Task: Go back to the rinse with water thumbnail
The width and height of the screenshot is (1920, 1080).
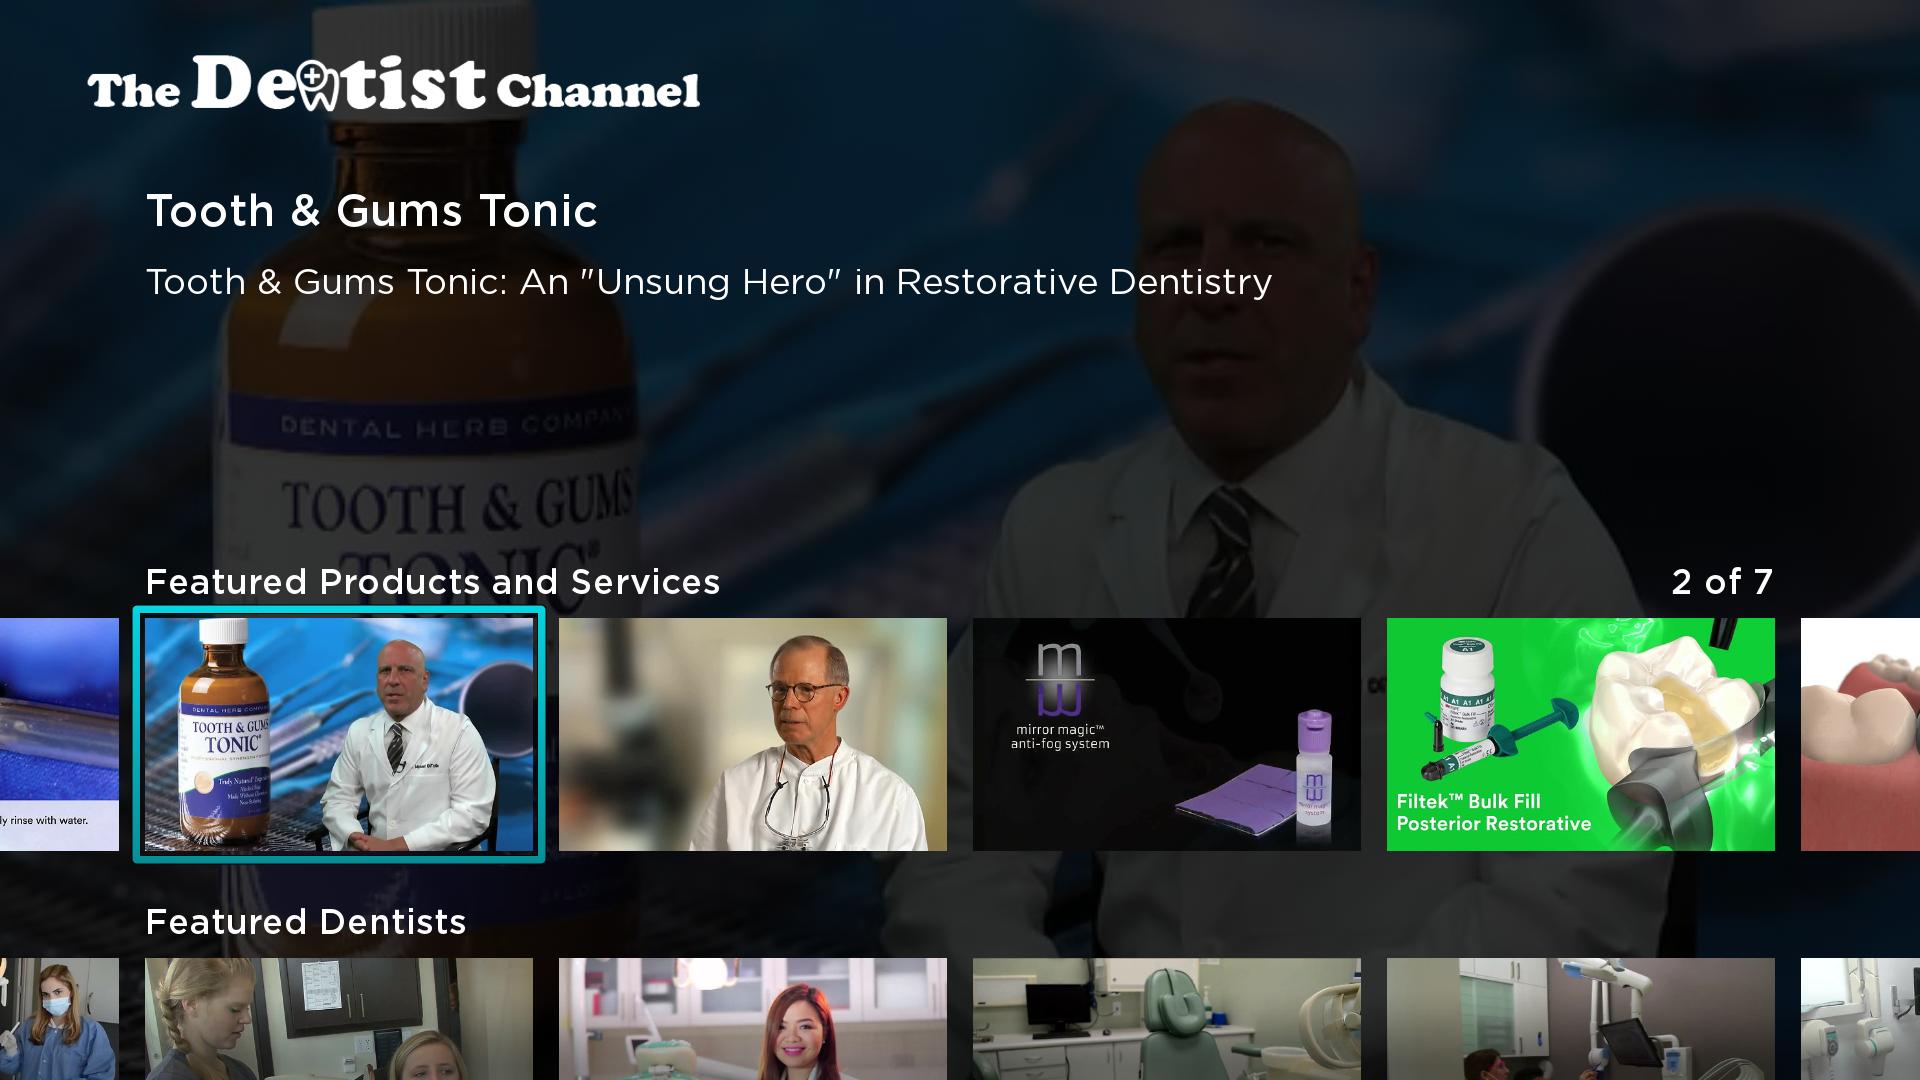Action: [59, 734]
